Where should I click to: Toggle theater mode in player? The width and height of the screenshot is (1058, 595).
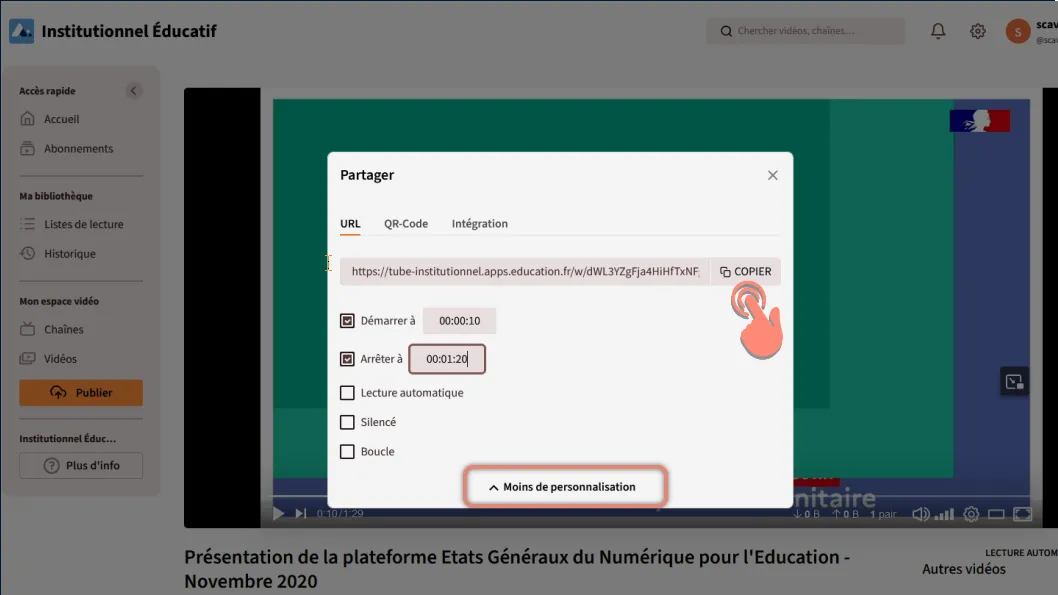[x=997, y=514]
